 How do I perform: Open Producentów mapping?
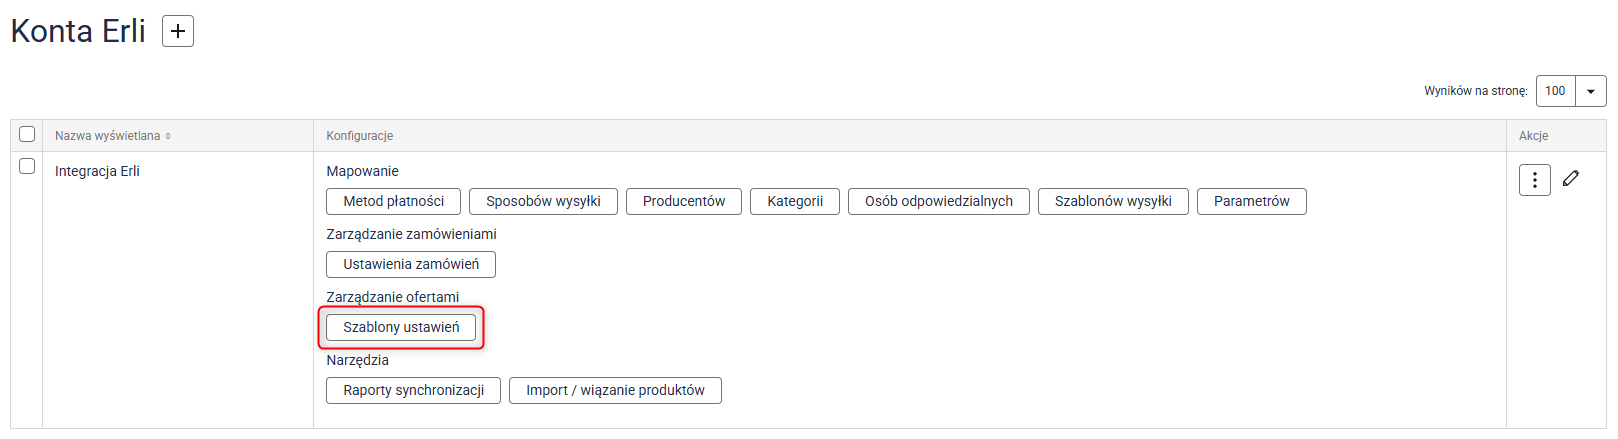click(683, 201)
